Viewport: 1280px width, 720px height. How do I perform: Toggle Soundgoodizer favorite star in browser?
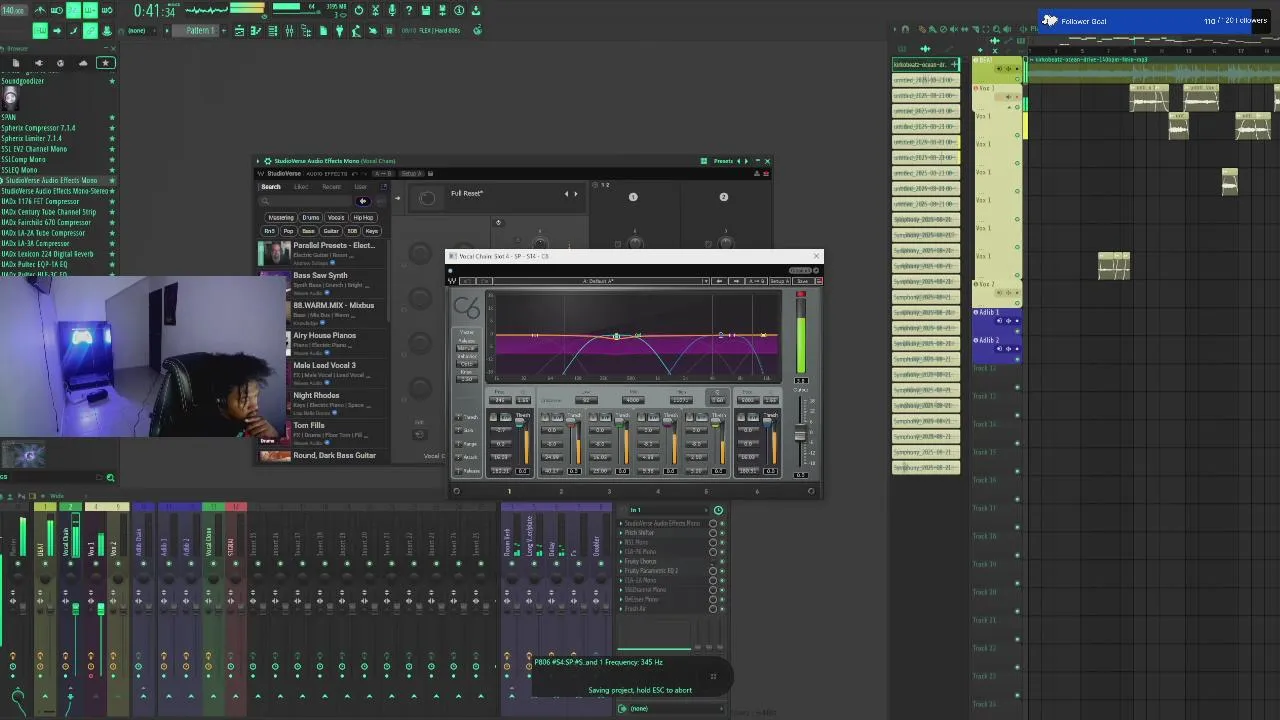(x=111, y=81)
